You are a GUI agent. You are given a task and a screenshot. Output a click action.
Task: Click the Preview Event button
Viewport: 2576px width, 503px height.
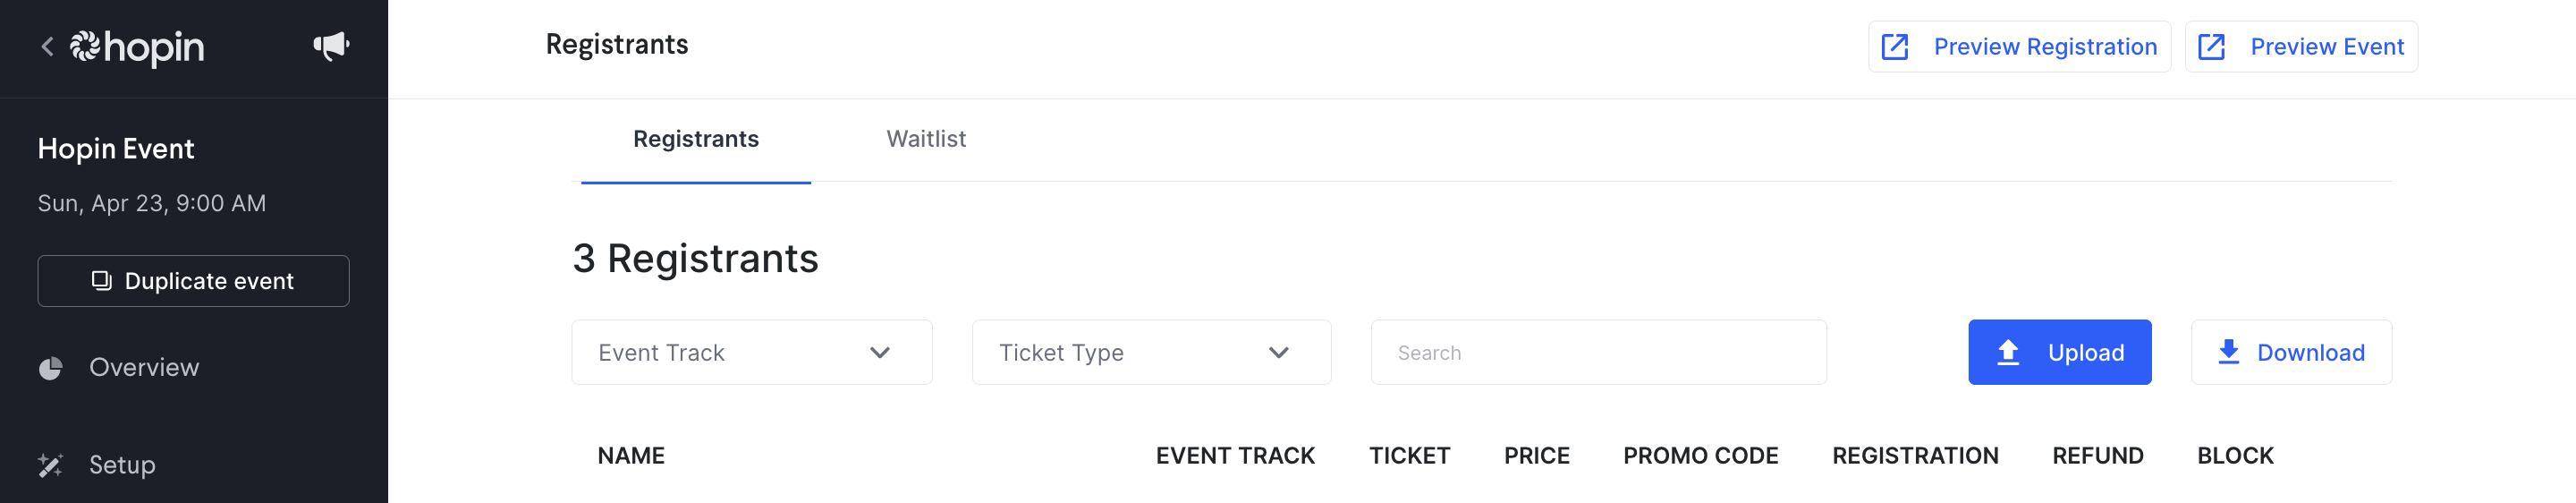click(x=2301, y=47)
